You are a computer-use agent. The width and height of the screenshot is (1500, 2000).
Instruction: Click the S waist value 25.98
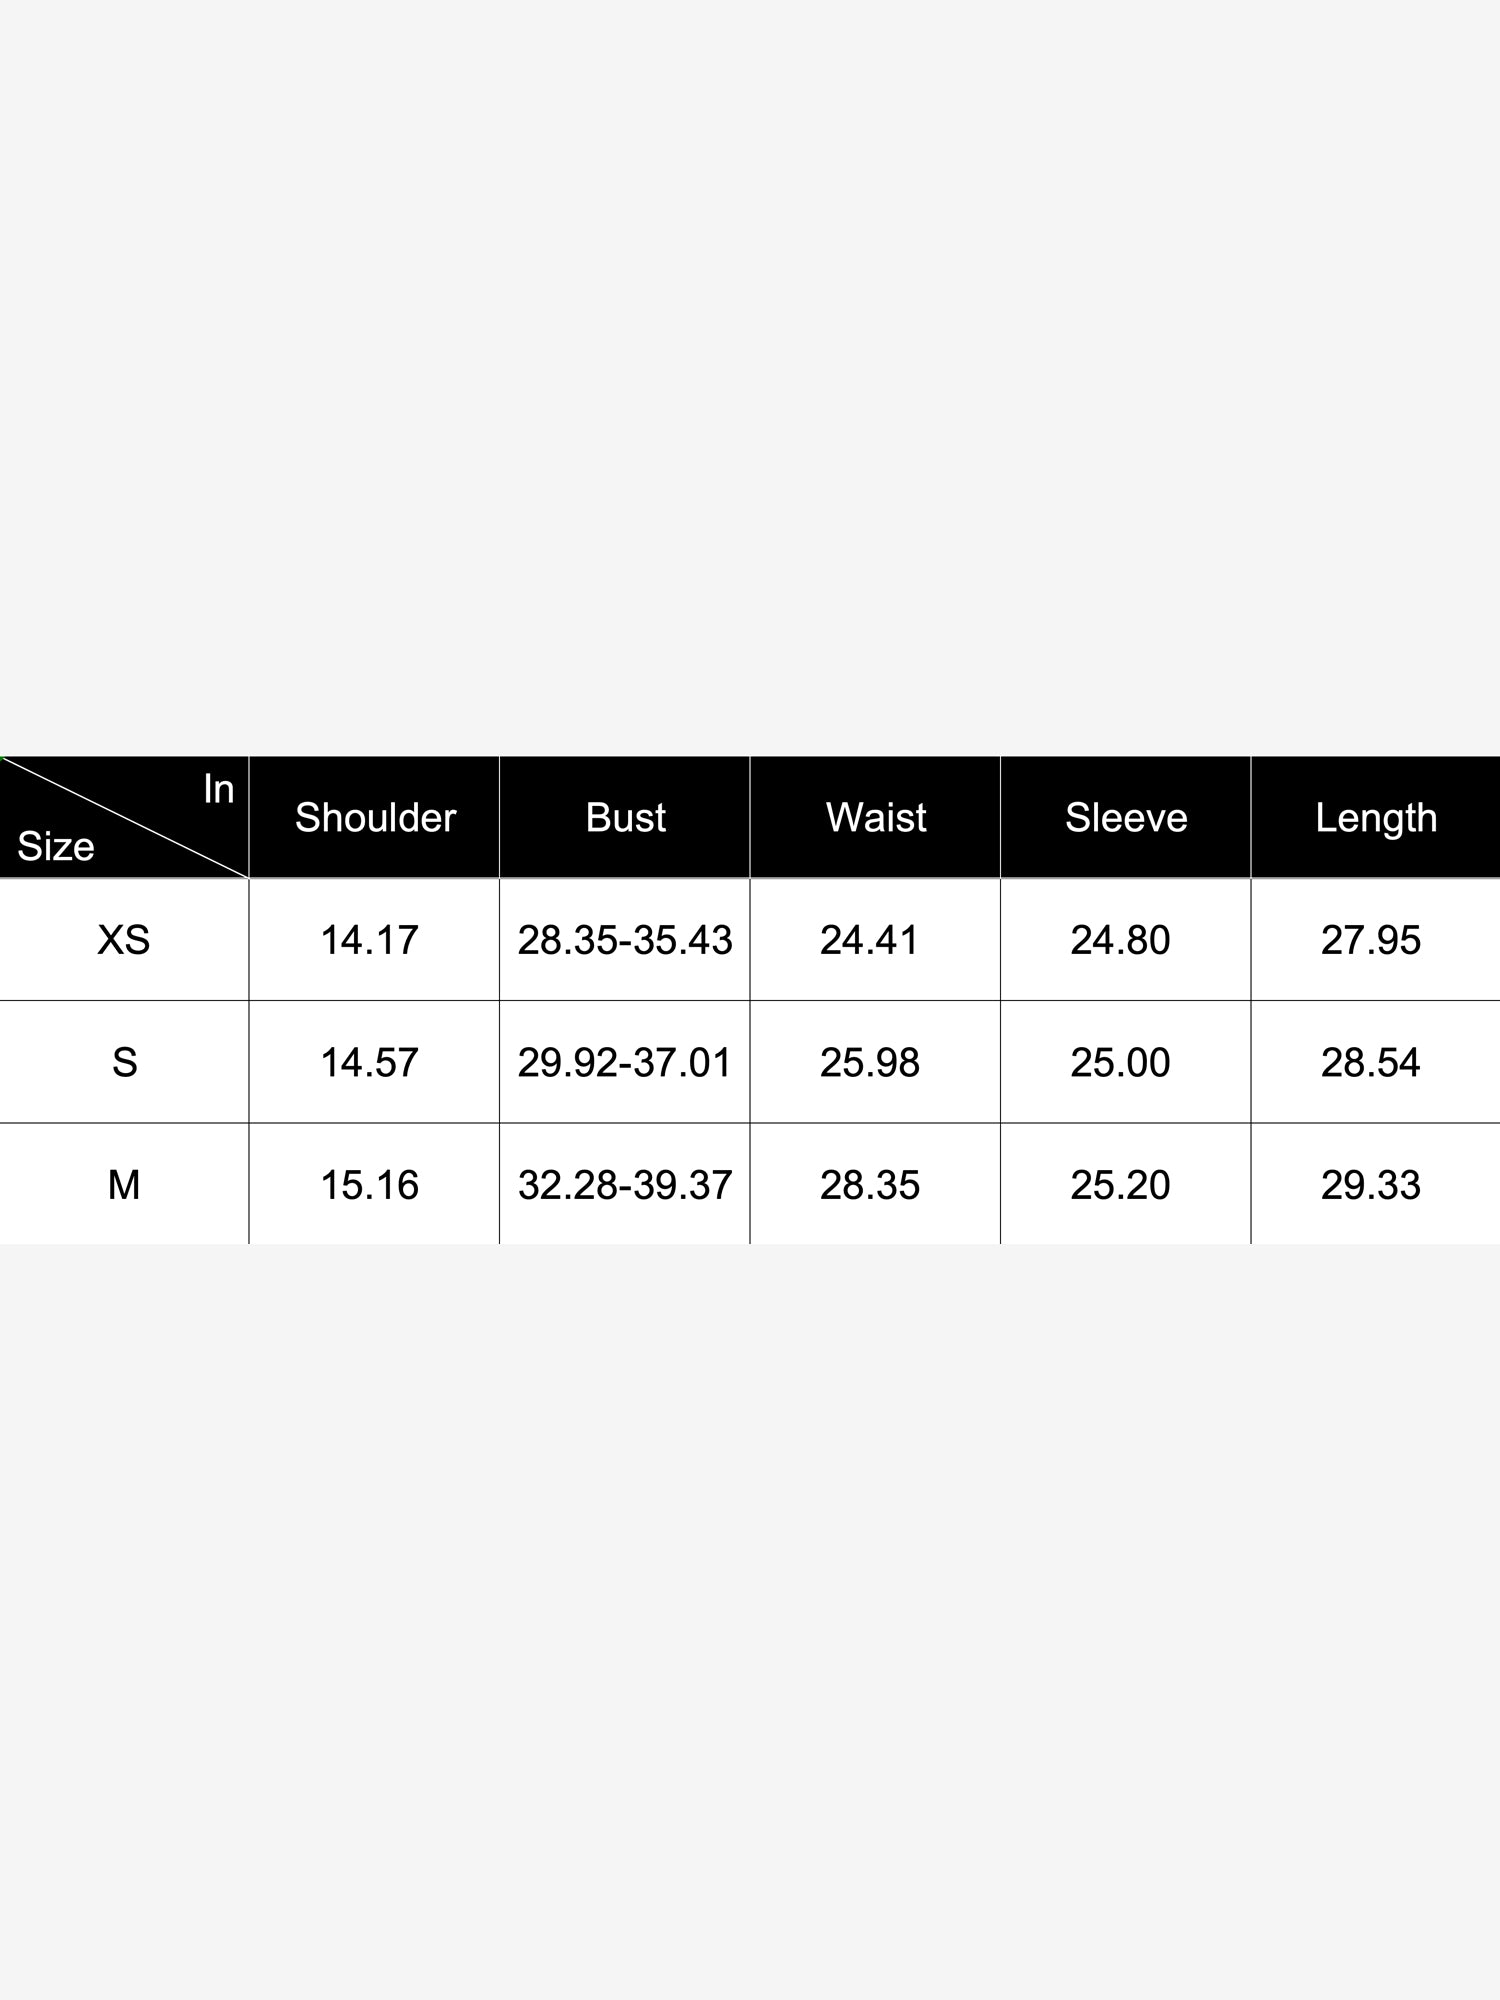pyautogui.click(x=870, y=1062)
